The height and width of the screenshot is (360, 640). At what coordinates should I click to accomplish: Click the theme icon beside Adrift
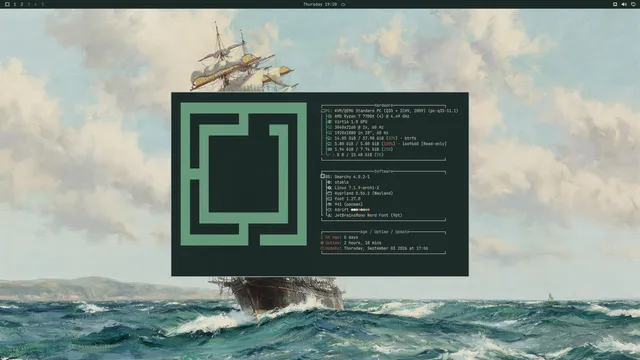(329, 210)
